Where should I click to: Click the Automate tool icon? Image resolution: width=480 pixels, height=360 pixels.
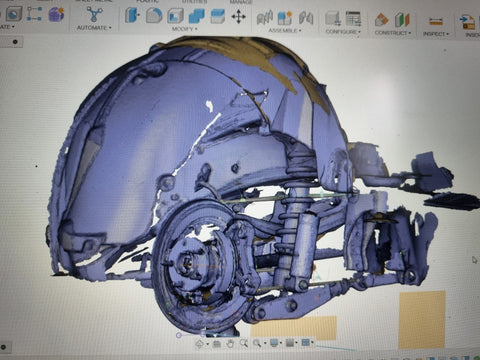(94, 14)
